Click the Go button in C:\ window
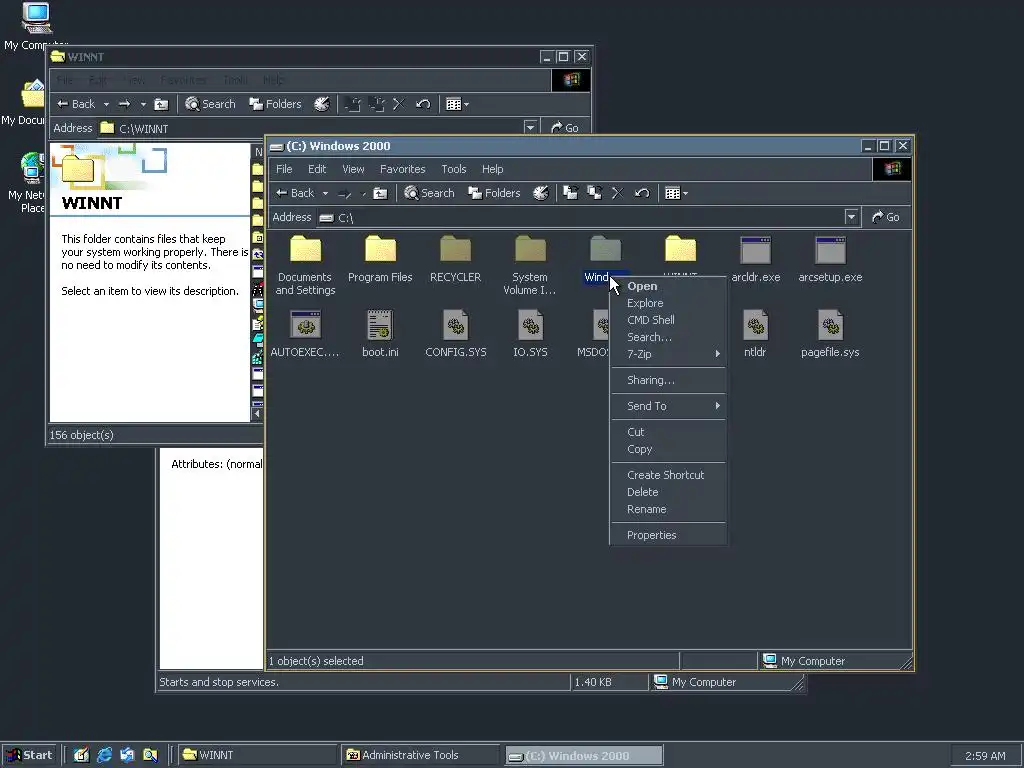1024x768 pixels. 886,217
